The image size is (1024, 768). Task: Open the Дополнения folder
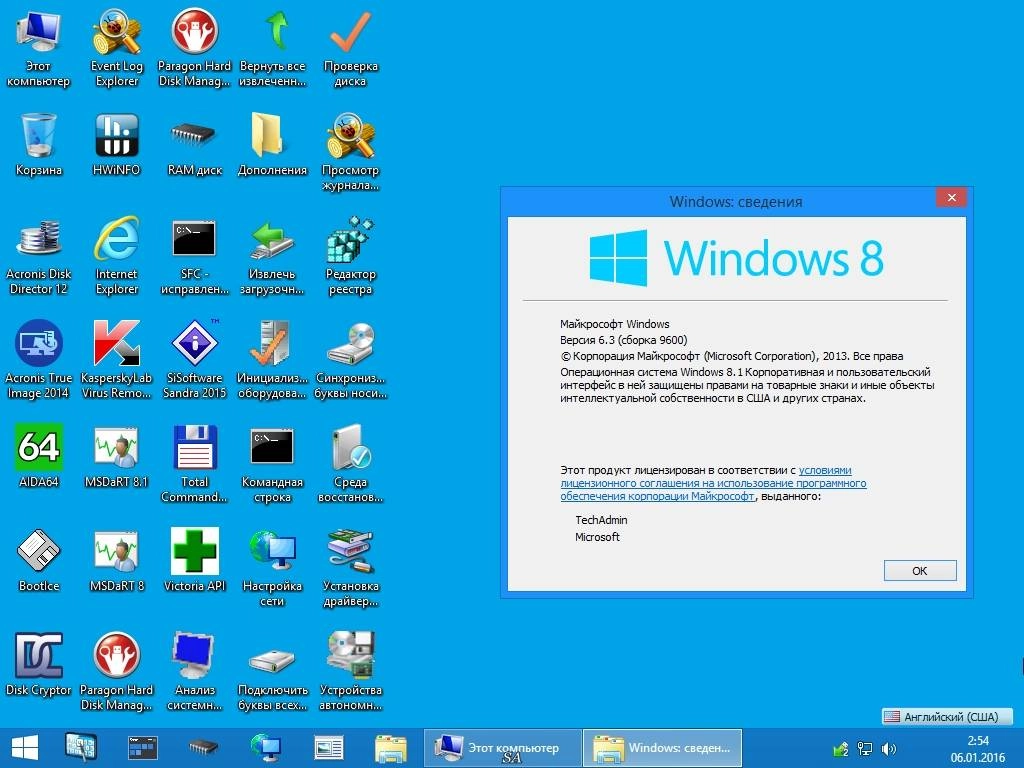click(272, 144)
